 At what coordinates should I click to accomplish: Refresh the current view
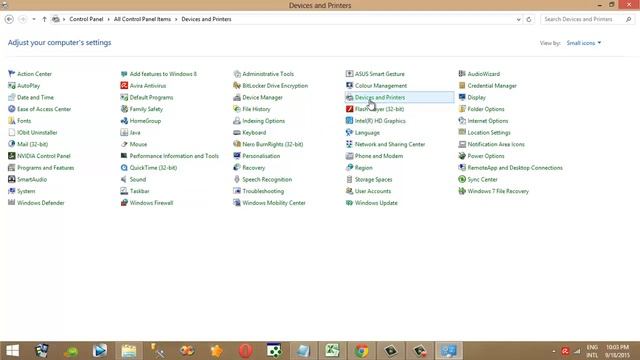coord(529,19)
